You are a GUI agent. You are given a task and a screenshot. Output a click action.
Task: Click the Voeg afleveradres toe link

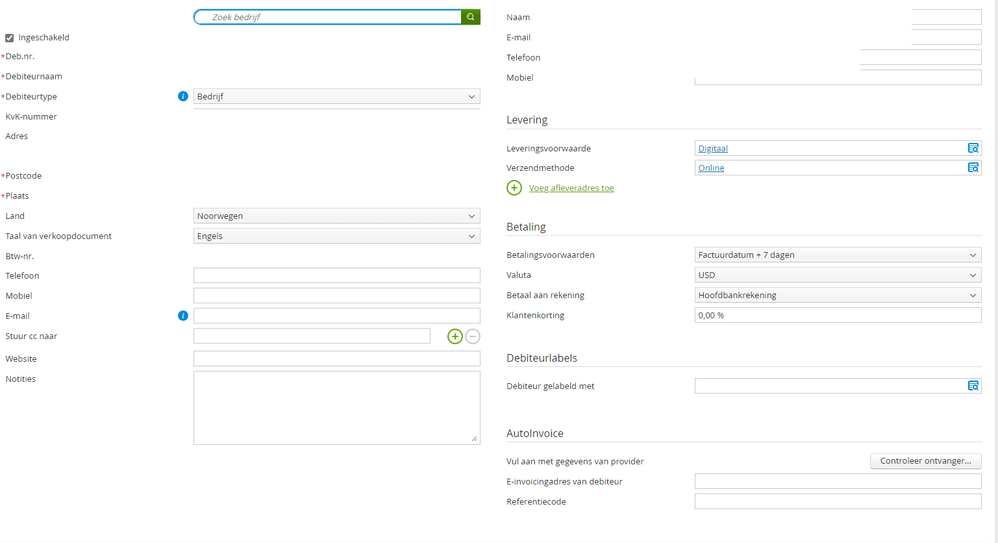pos(572,188)
